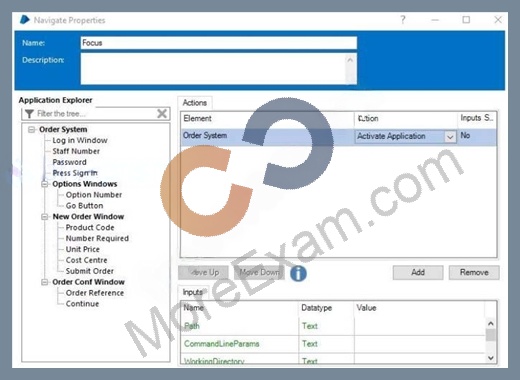
Task: Switch to the Actions tab
Action: coord(195,103)
